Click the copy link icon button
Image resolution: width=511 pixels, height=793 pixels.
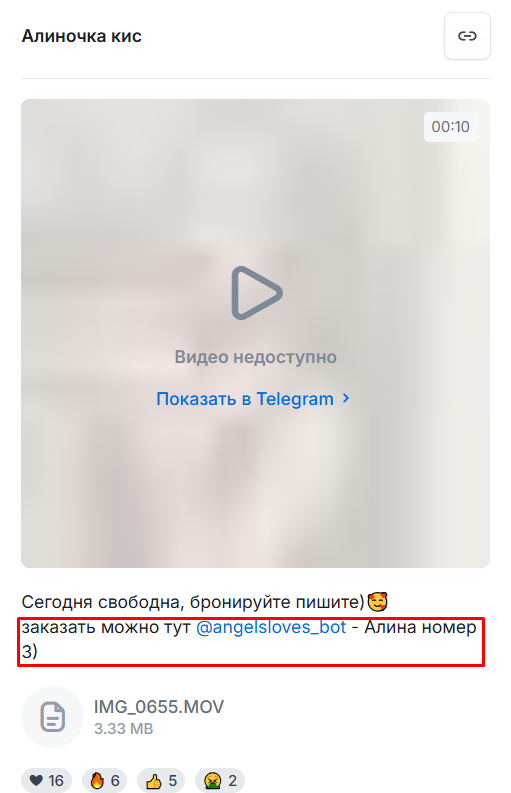[x=467, y=36]
